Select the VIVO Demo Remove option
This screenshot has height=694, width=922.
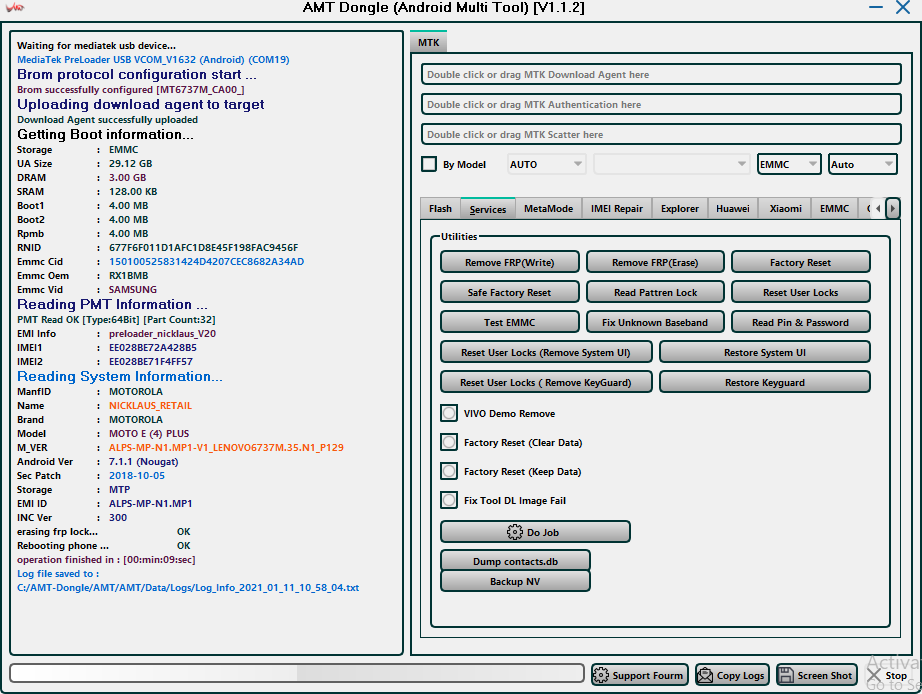[449, 413]
